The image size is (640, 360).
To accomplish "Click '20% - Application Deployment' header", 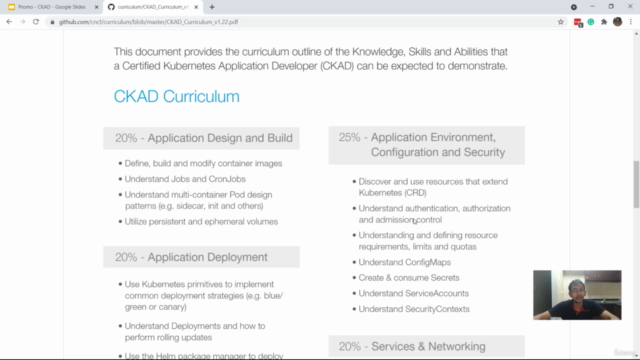I will (x=201, y=257).
